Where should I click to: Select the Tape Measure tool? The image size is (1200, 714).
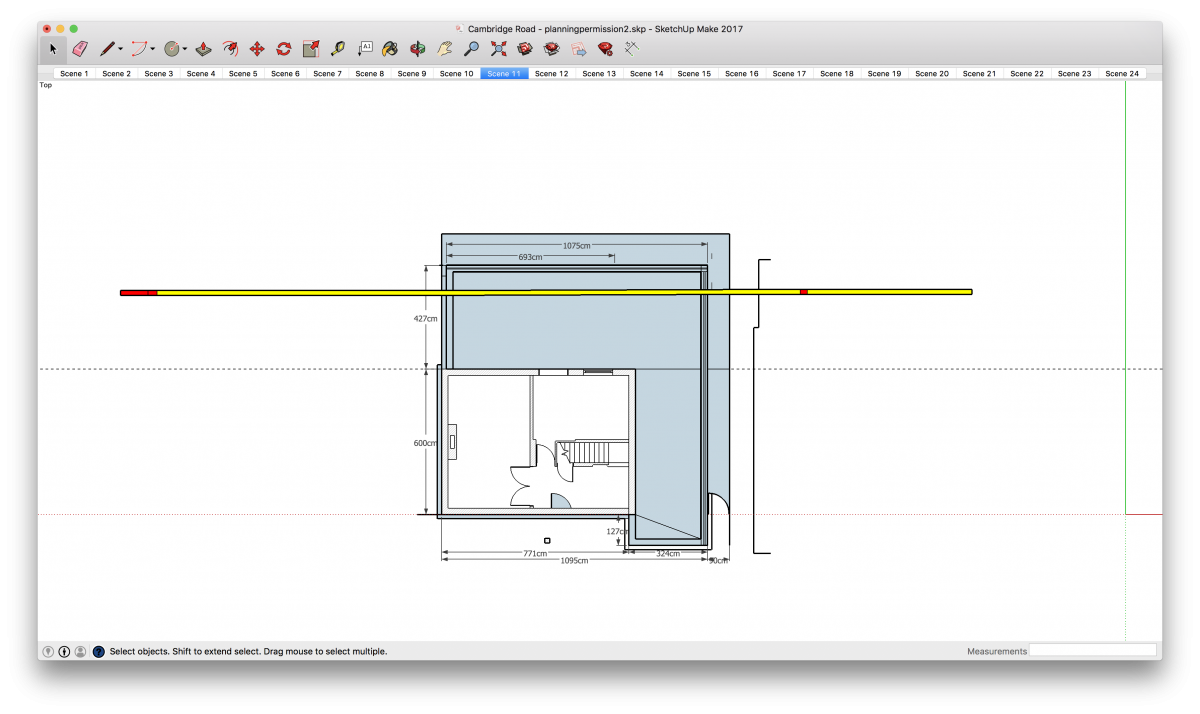339,47
